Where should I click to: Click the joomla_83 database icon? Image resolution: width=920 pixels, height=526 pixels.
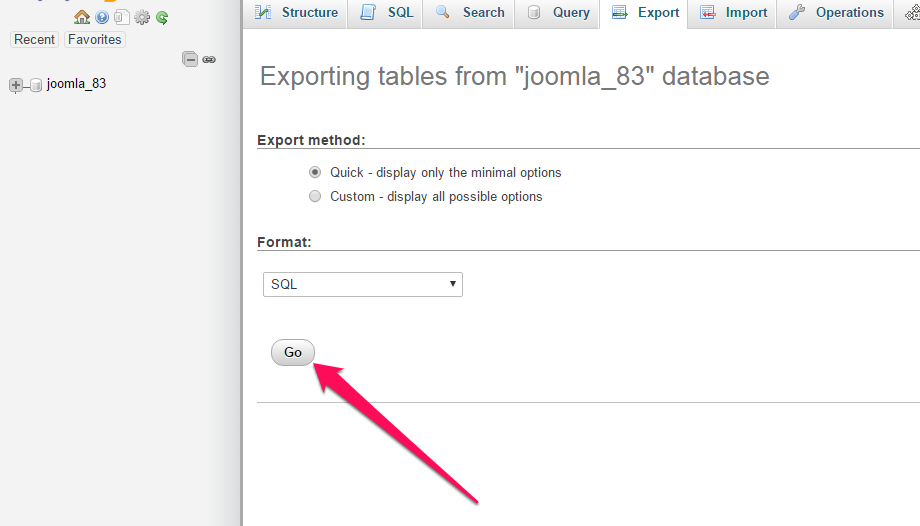tap(36, 85)
